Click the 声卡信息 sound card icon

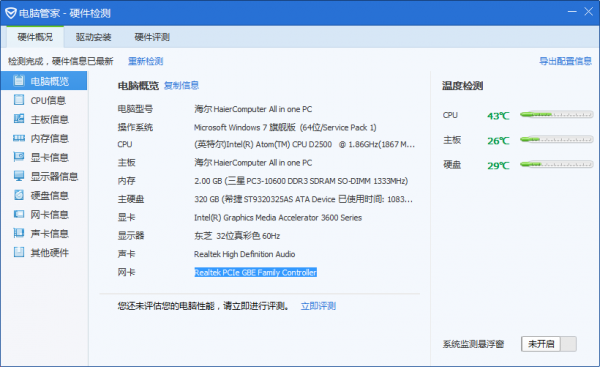coord(19,233)
